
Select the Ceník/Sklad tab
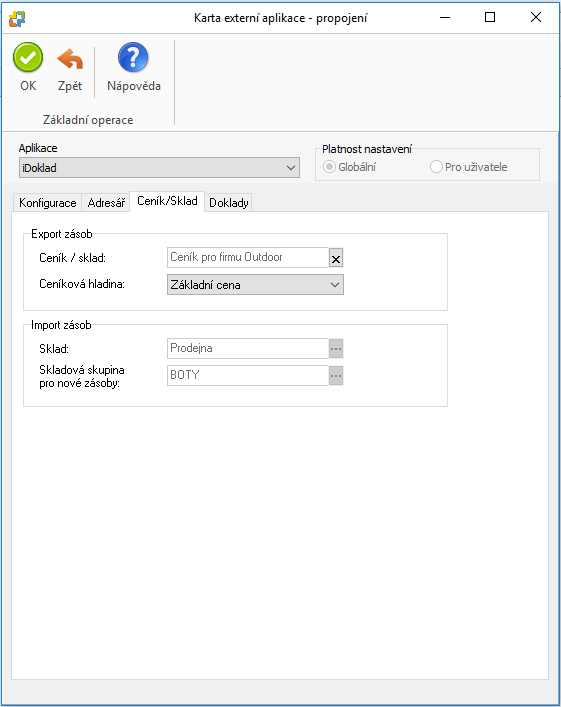click(167, 201)
